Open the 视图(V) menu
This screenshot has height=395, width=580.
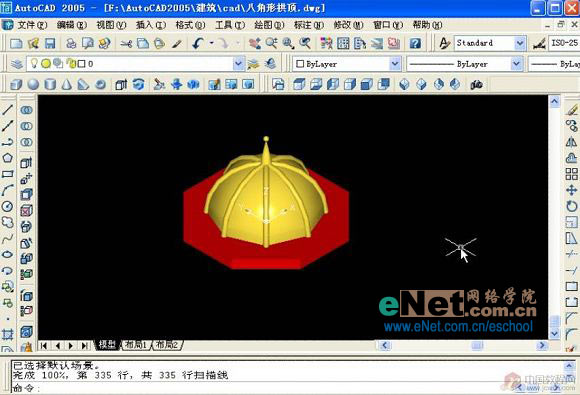point(111,25)
